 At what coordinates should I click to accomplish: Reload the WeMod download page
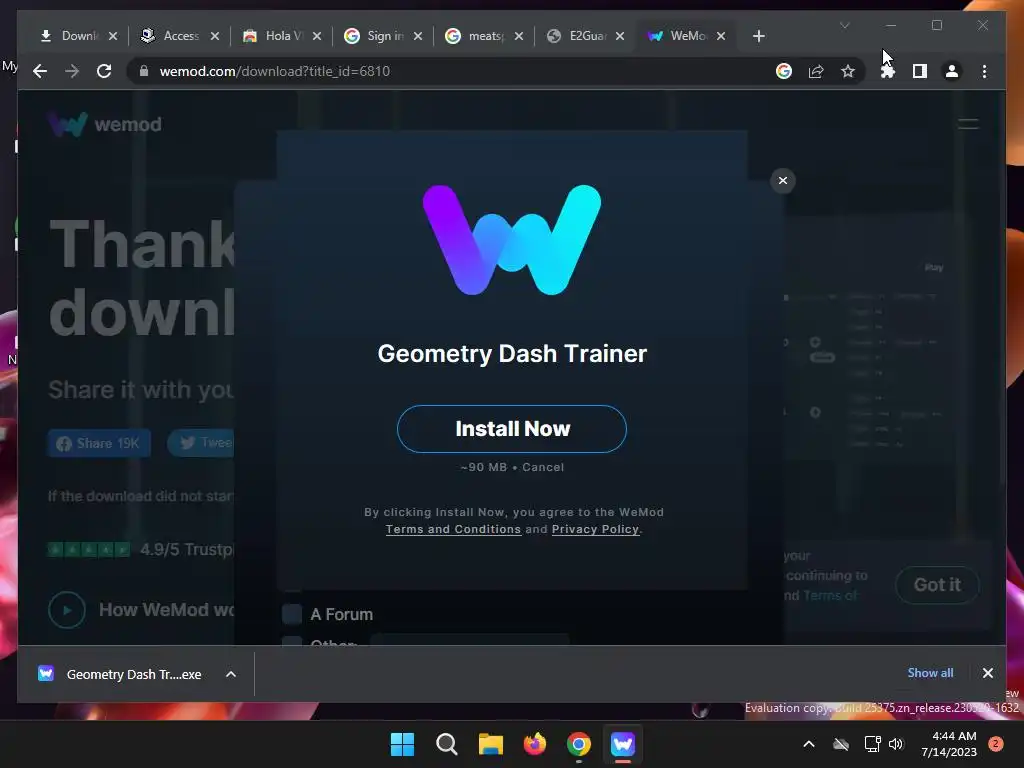pos(104,71)
